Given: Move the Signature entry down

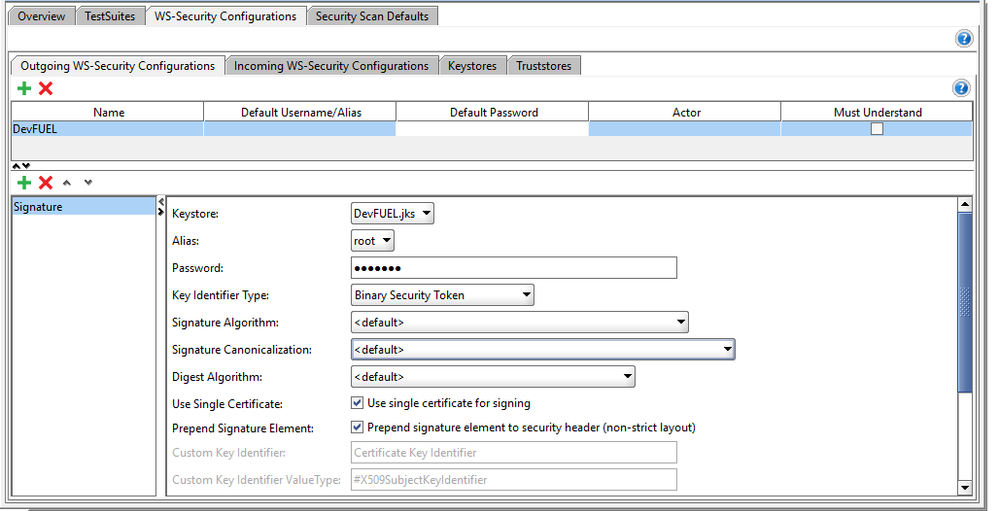Looking at the screenshot, I should (88, 183).
